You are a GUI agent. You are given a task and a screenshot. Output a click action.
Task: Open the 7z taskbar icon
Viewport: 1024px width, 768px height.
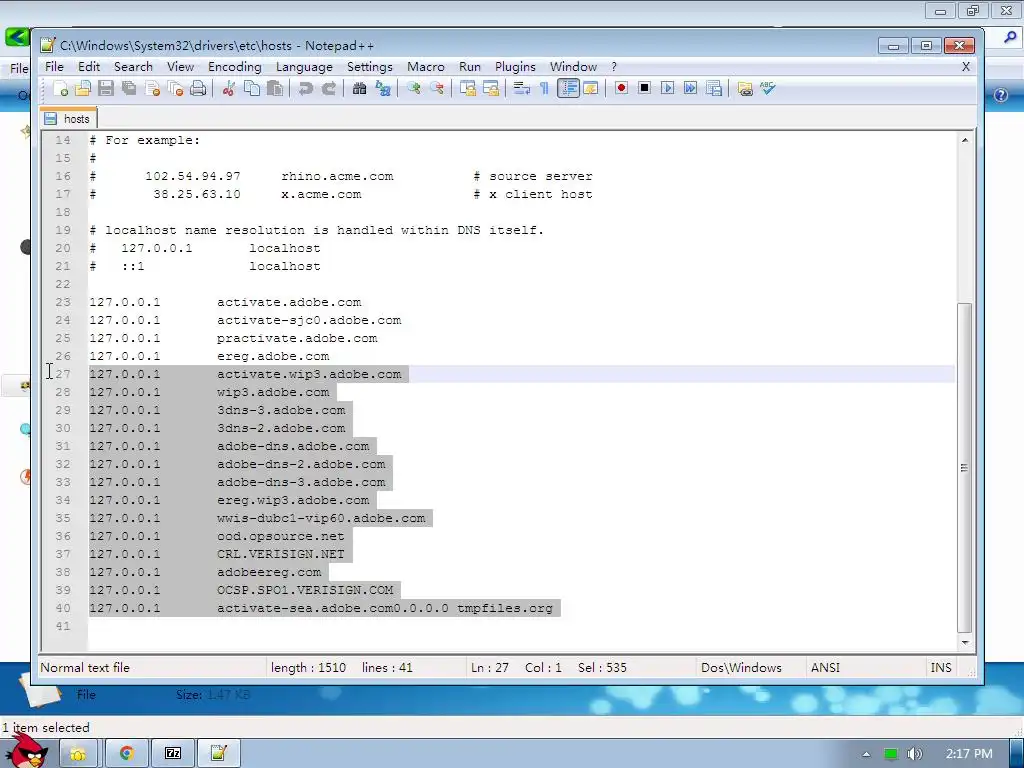173,754
